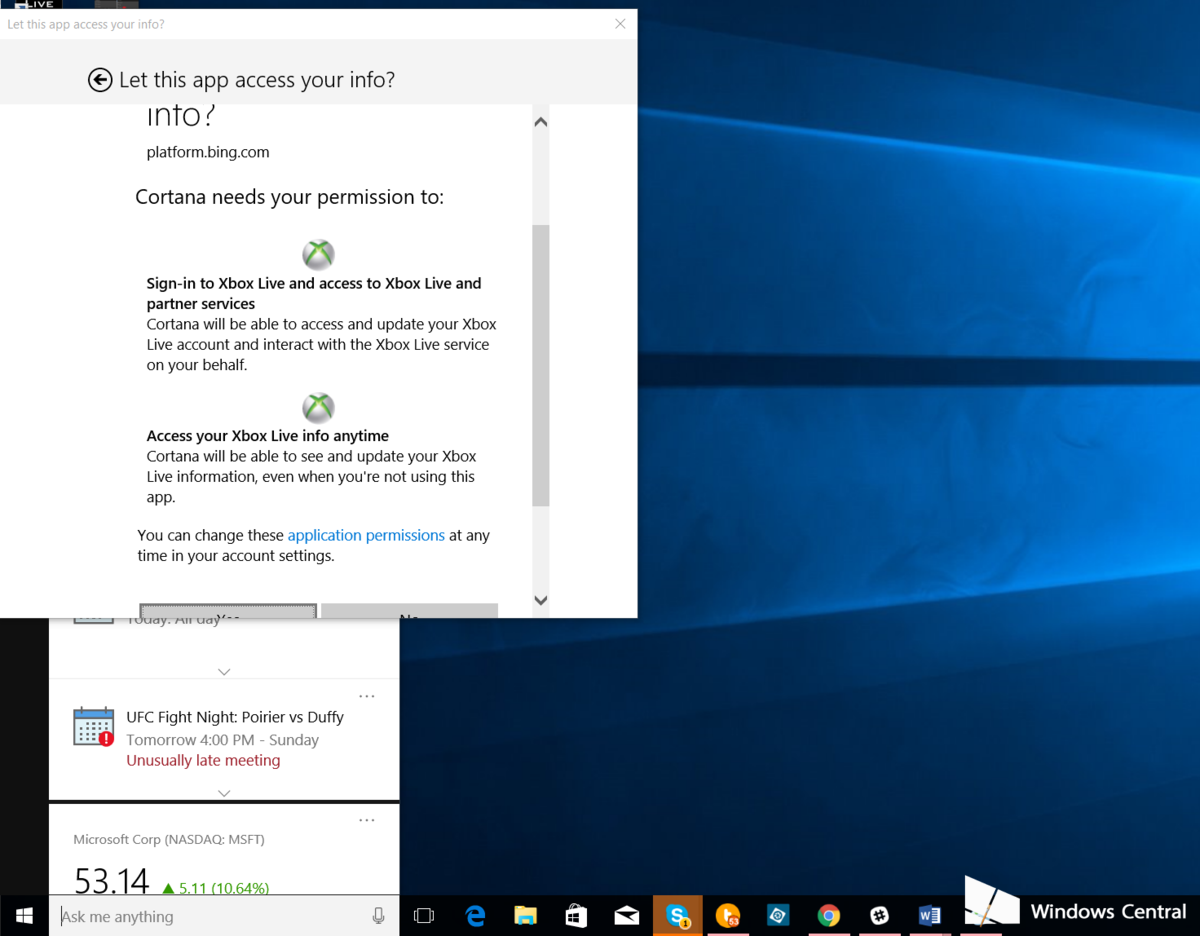Click the calendar icon for UFC Fight Night
The image size is (1200, 936).
click(x=94, y=727)
